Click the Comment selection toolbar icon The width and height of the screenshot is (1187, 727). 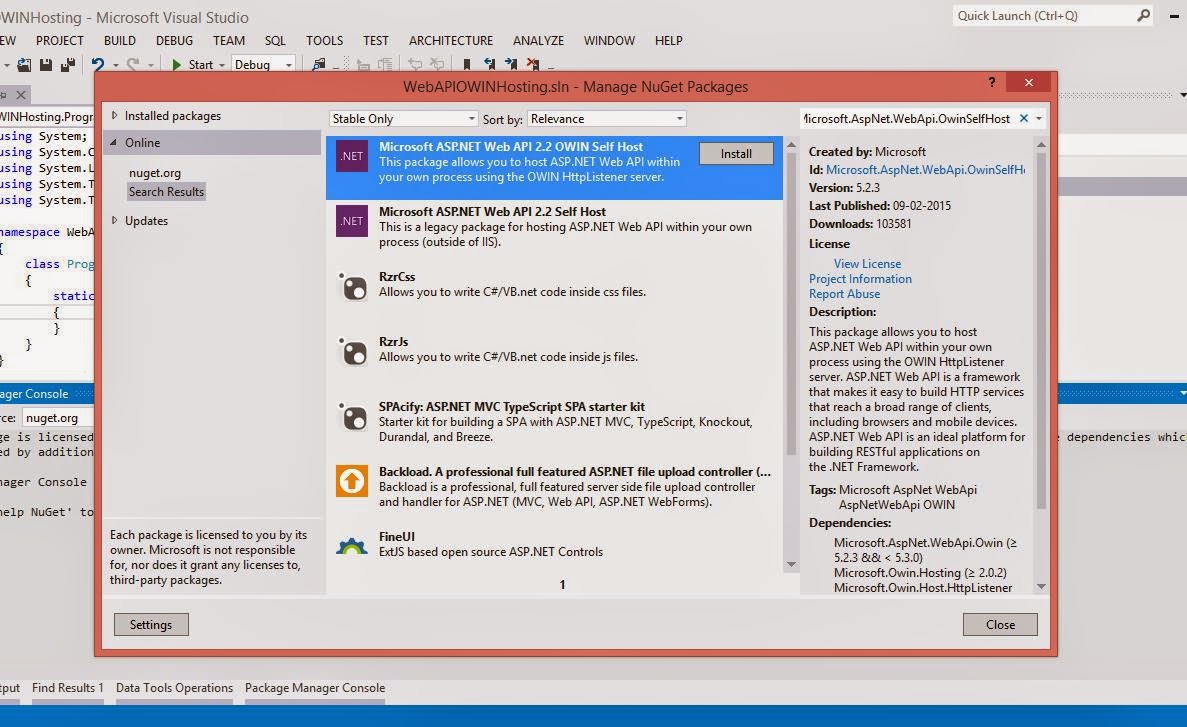(x=415, y=65)
